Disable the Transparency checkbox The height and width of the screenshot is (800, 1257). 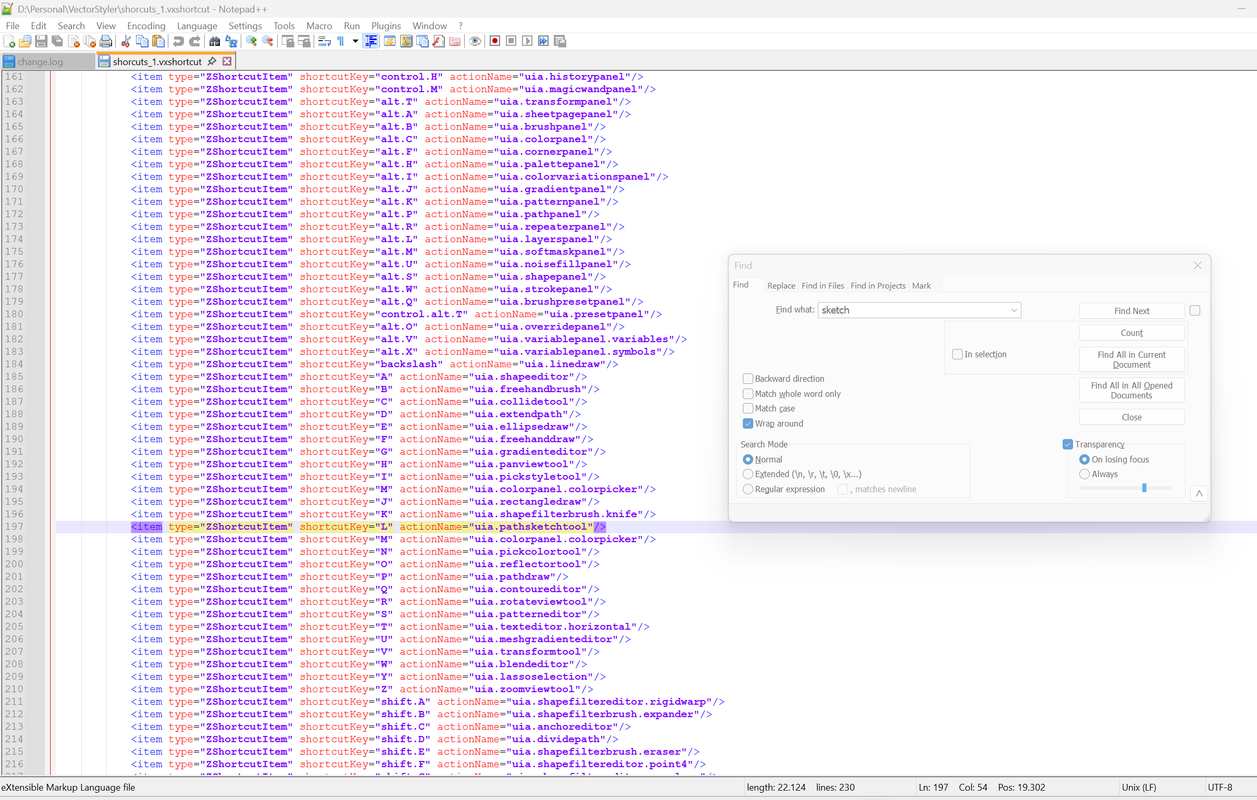pos(1068,444)
